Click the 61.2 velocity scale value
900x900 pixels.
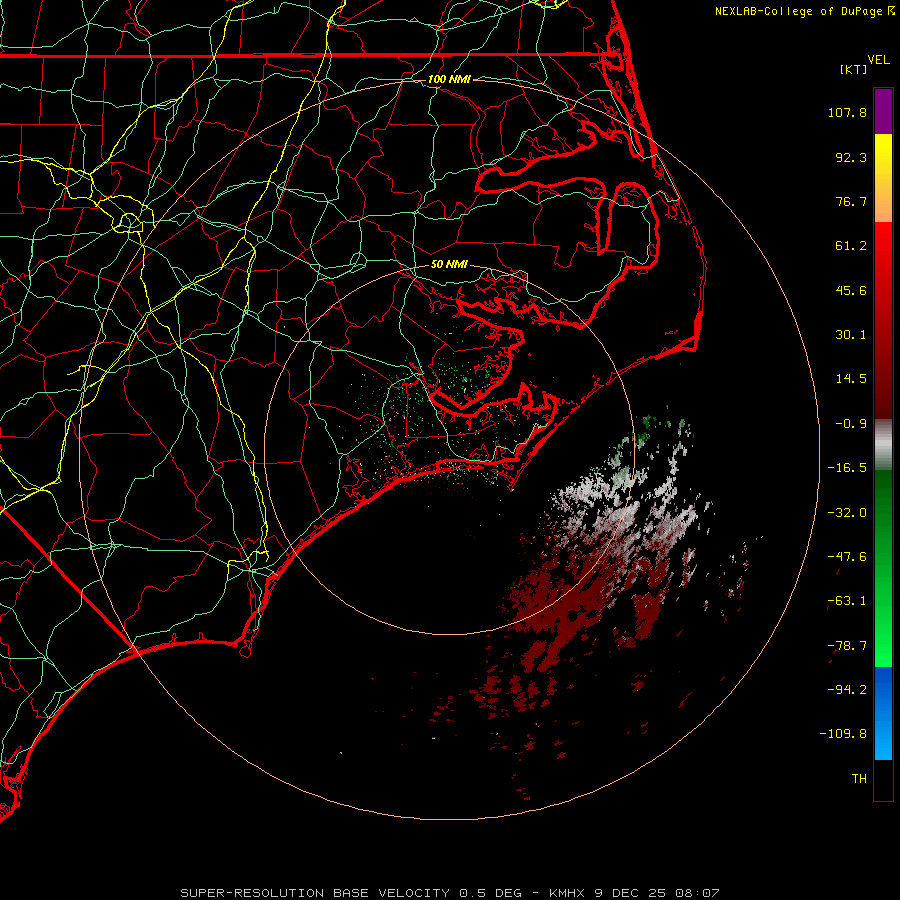[x=851, y=246]
